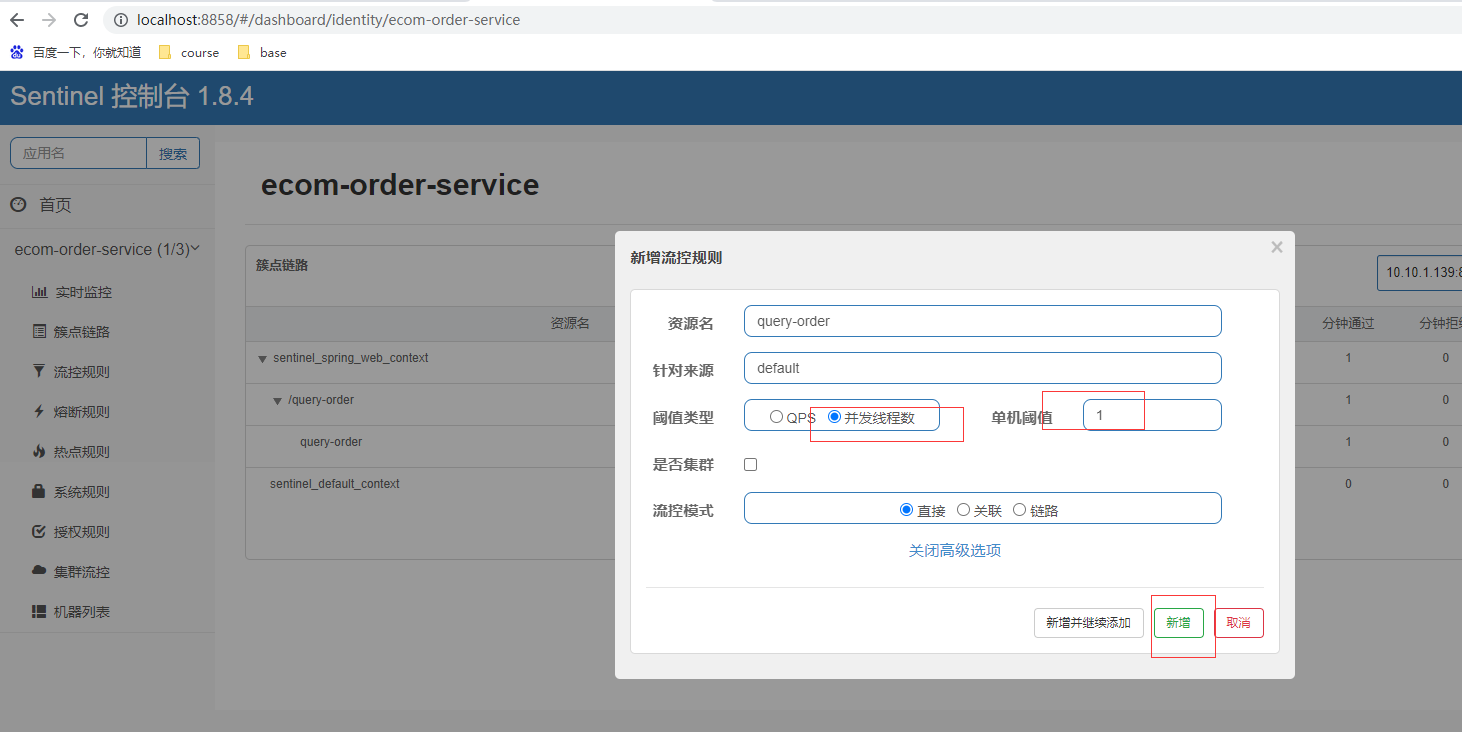The width and height of the screenshot is (1462, 732).
Task: Open 簇点链路 menu item
Action: click(82, 331)
